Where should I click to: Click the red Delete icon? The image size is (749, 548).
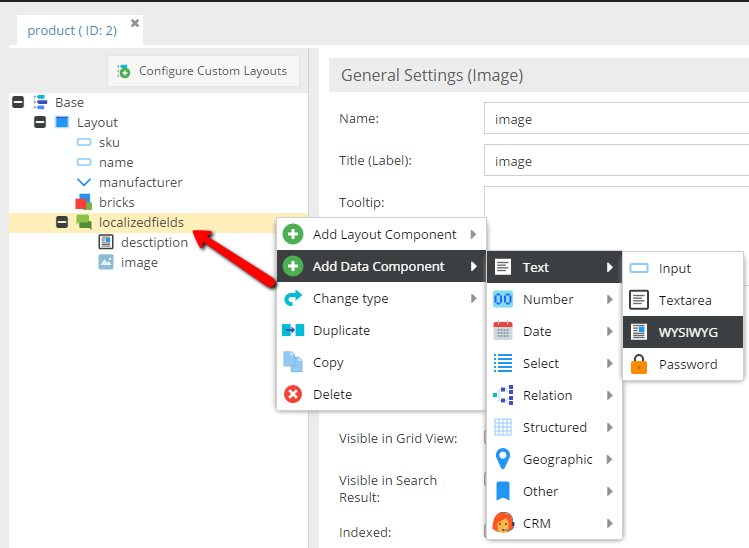tap(293, 395)
